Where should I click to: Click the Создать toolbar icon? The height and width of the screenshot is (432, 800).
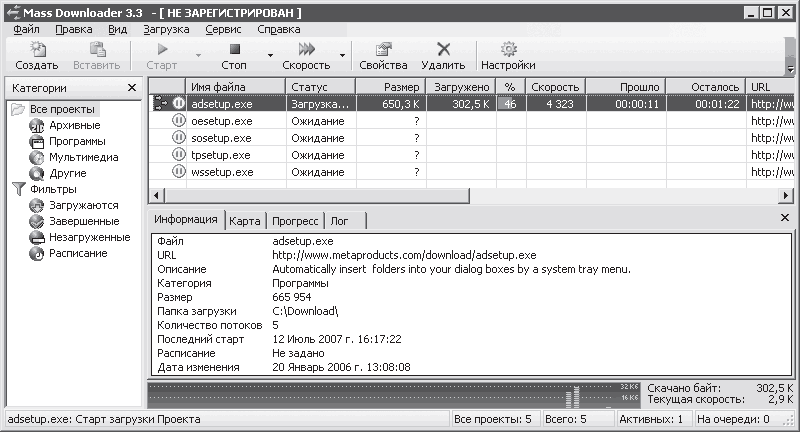pos(37,49)
